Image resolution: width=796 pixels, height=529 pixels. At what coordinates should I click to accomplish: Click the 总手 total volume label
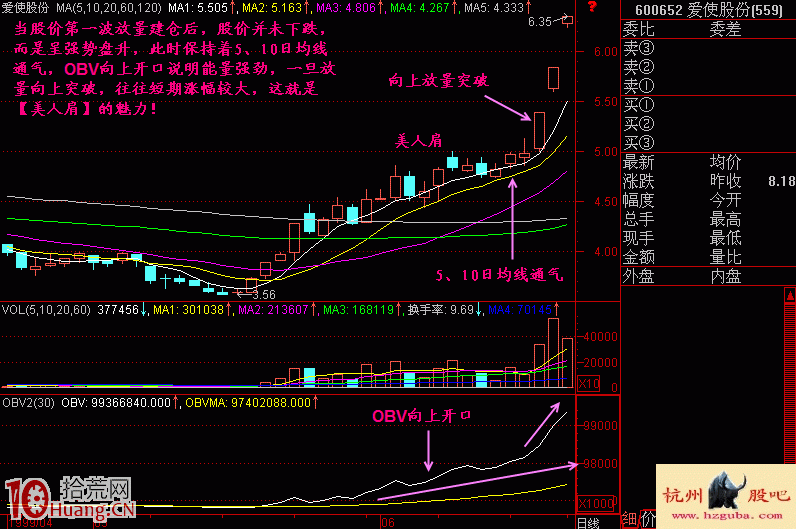click(639, 219)
